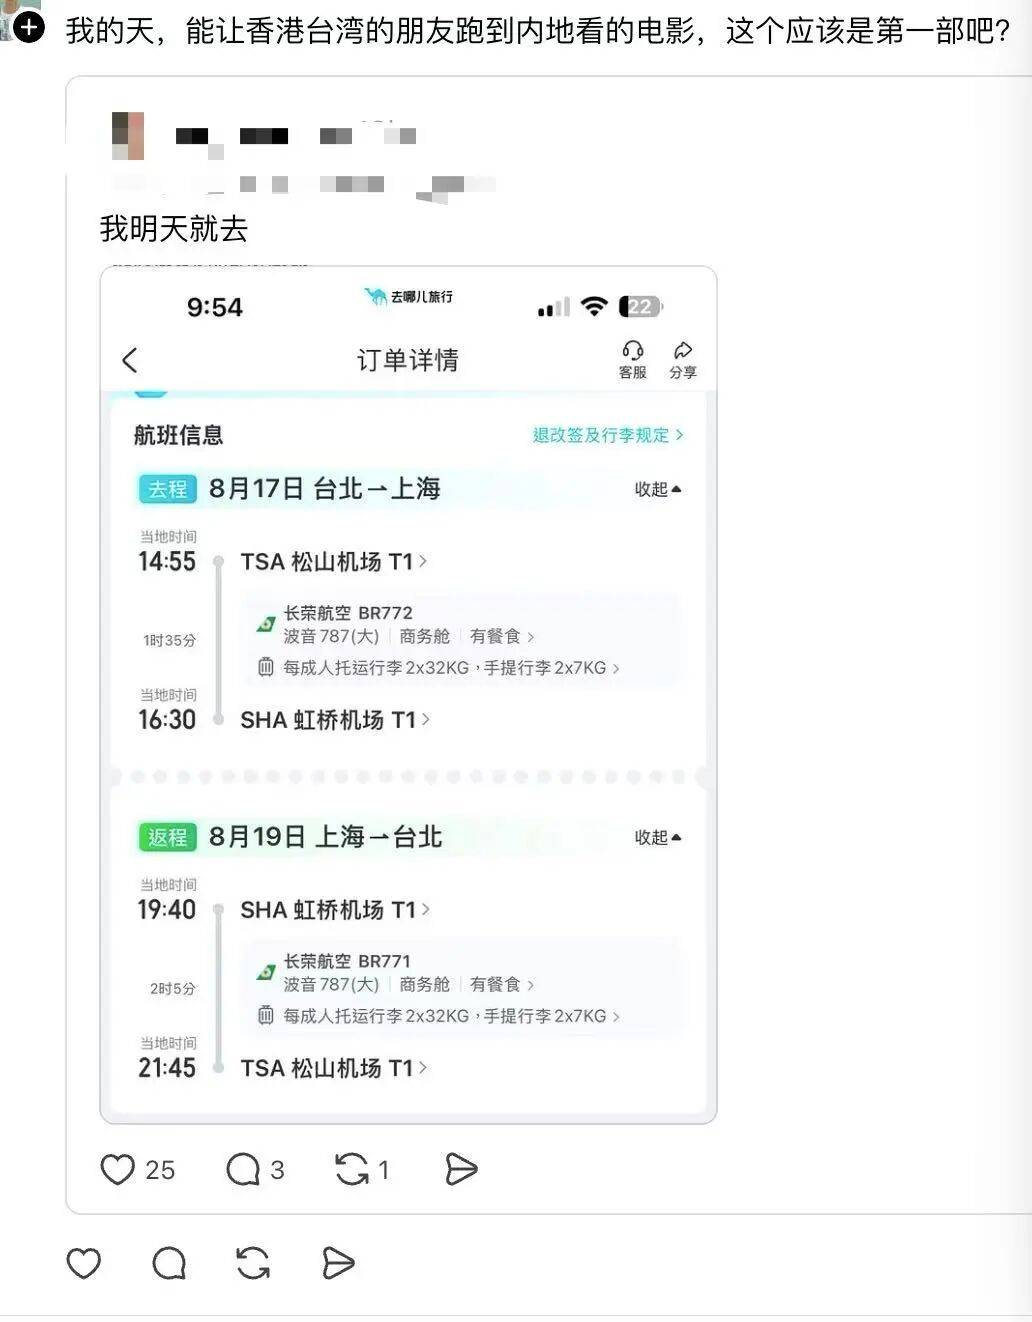Click the plus follow icon on the avatar
Viewport: 1032px width, 1322px height.
click(29, 27)
